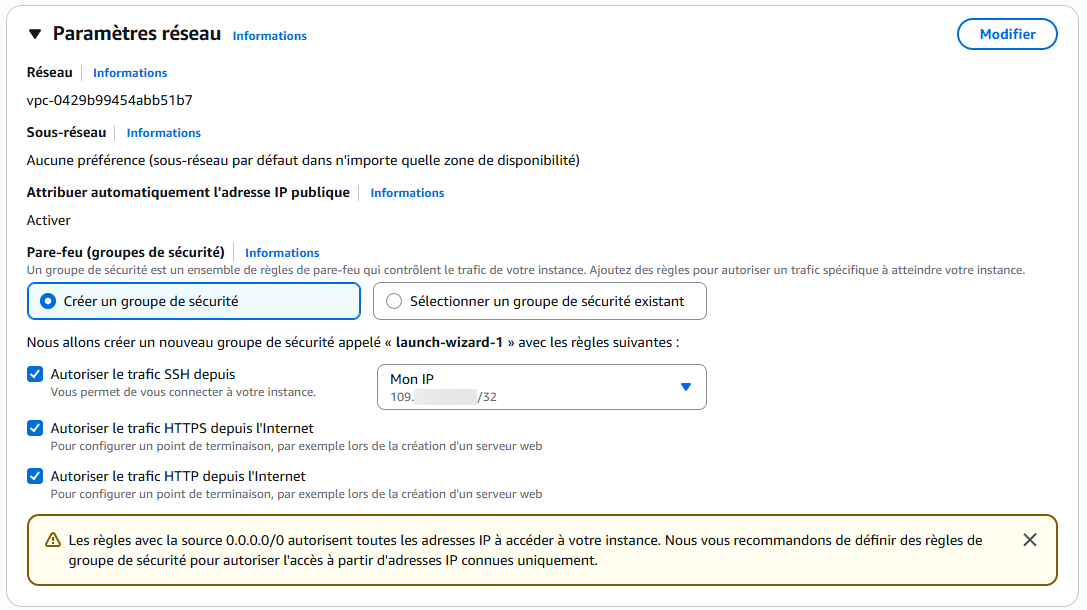Screen dimensions: 1087x610
Task: Open Informations link next to Réseau
Action: pos(129,72)
